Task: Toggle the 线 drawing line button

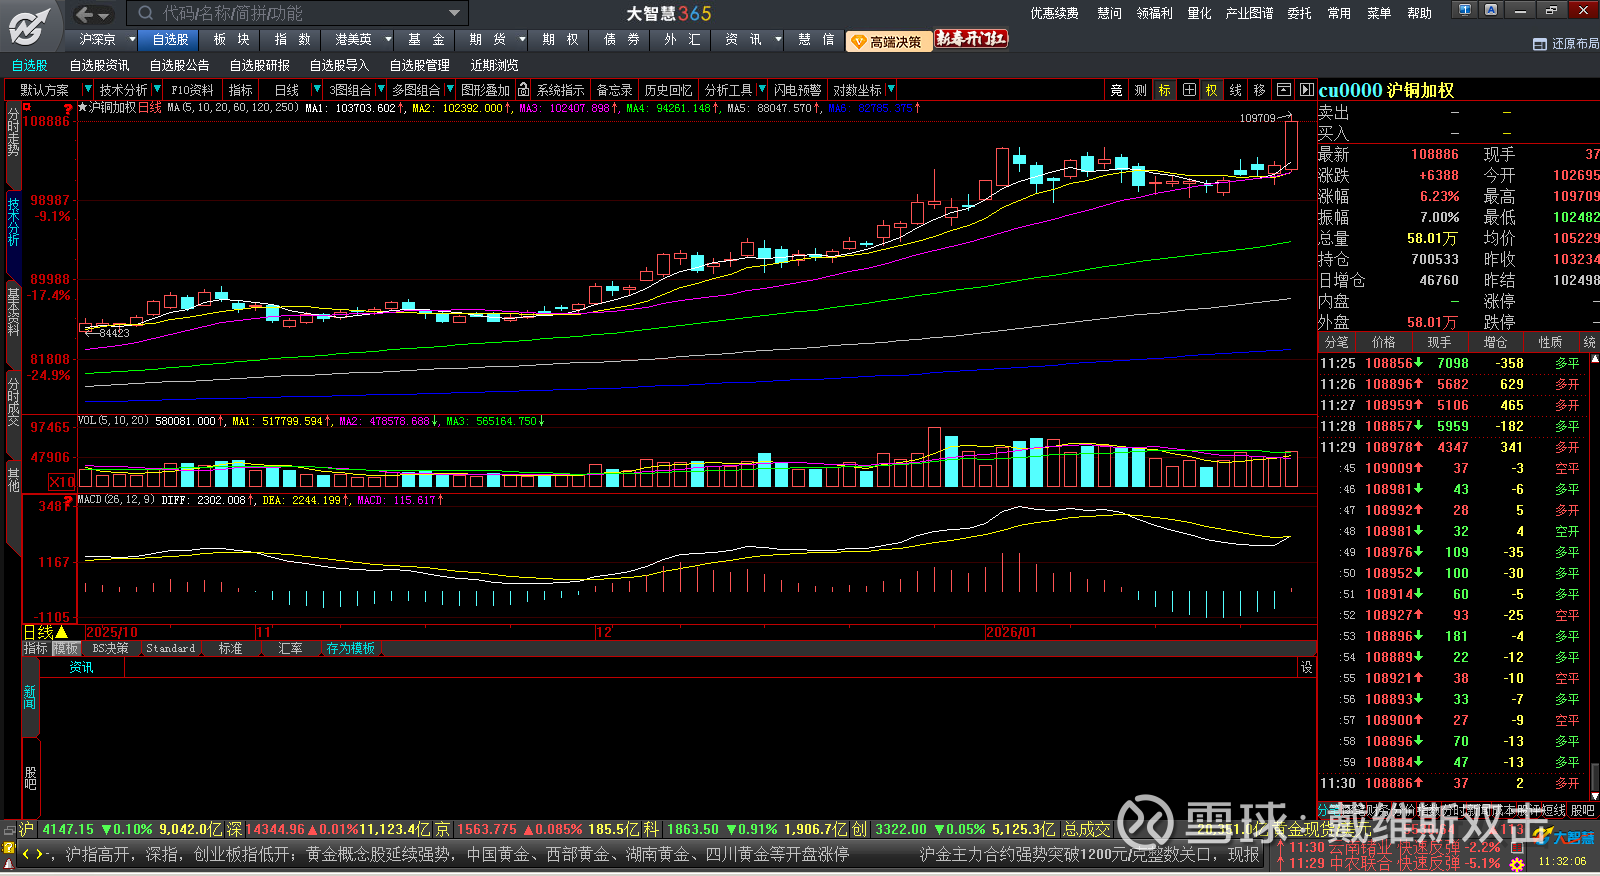Action: click(x=1236, y=90)
